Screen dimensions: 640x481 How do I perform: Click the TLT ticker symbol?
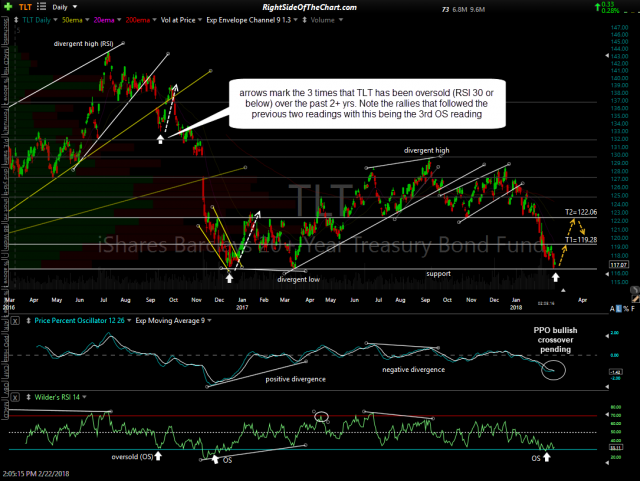pos(25,7)
